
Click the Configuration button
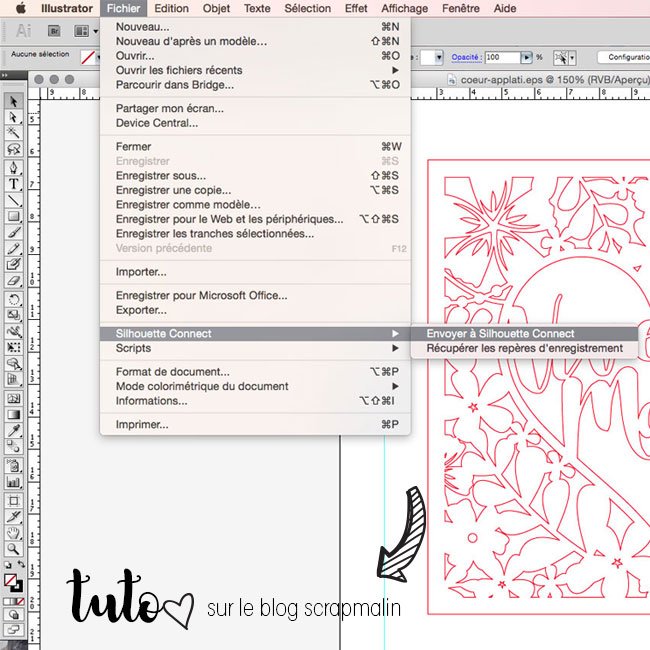pos(625,57)
